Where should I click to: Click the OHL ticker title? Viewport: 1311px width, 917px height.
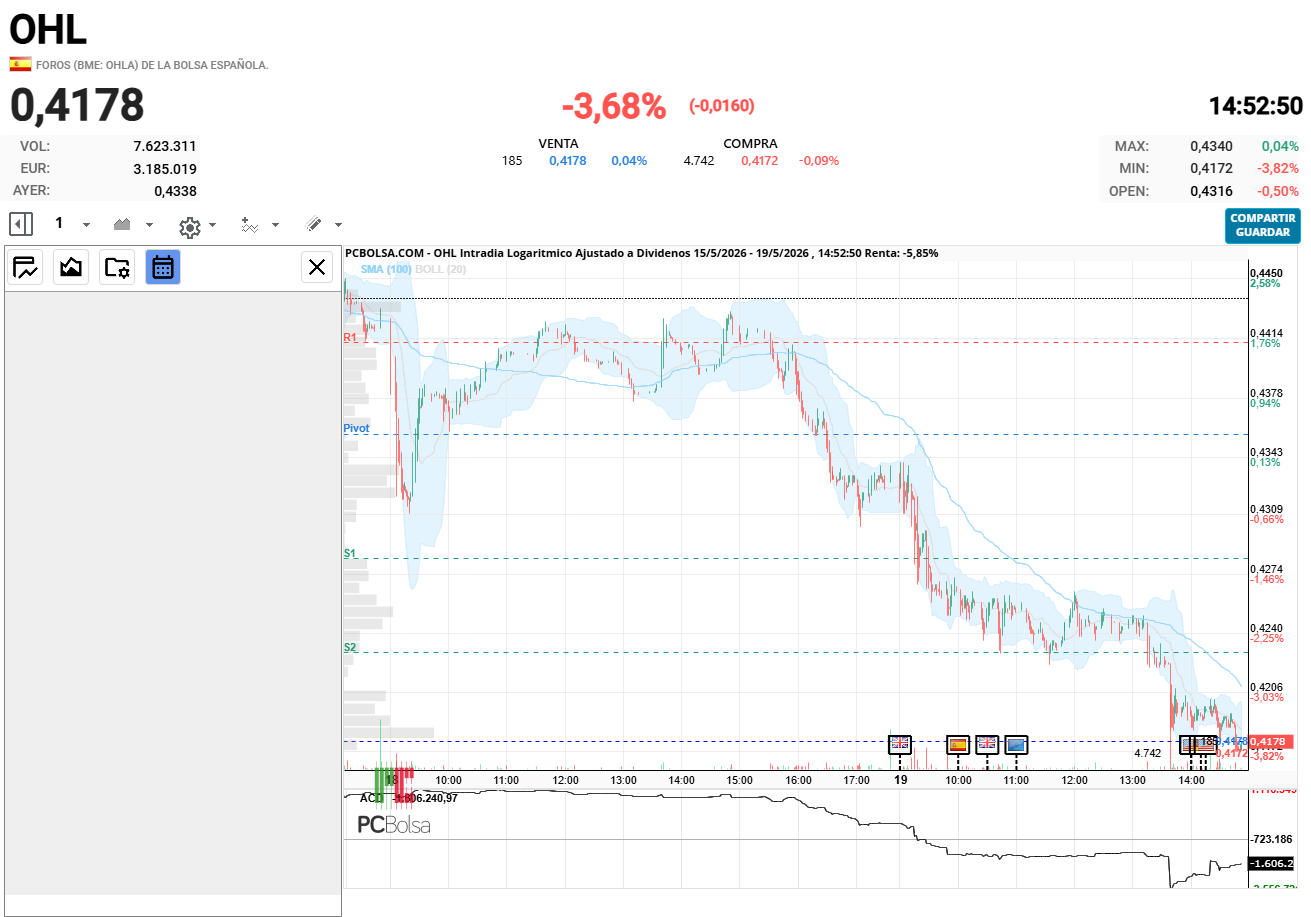[x=48, y=30]
